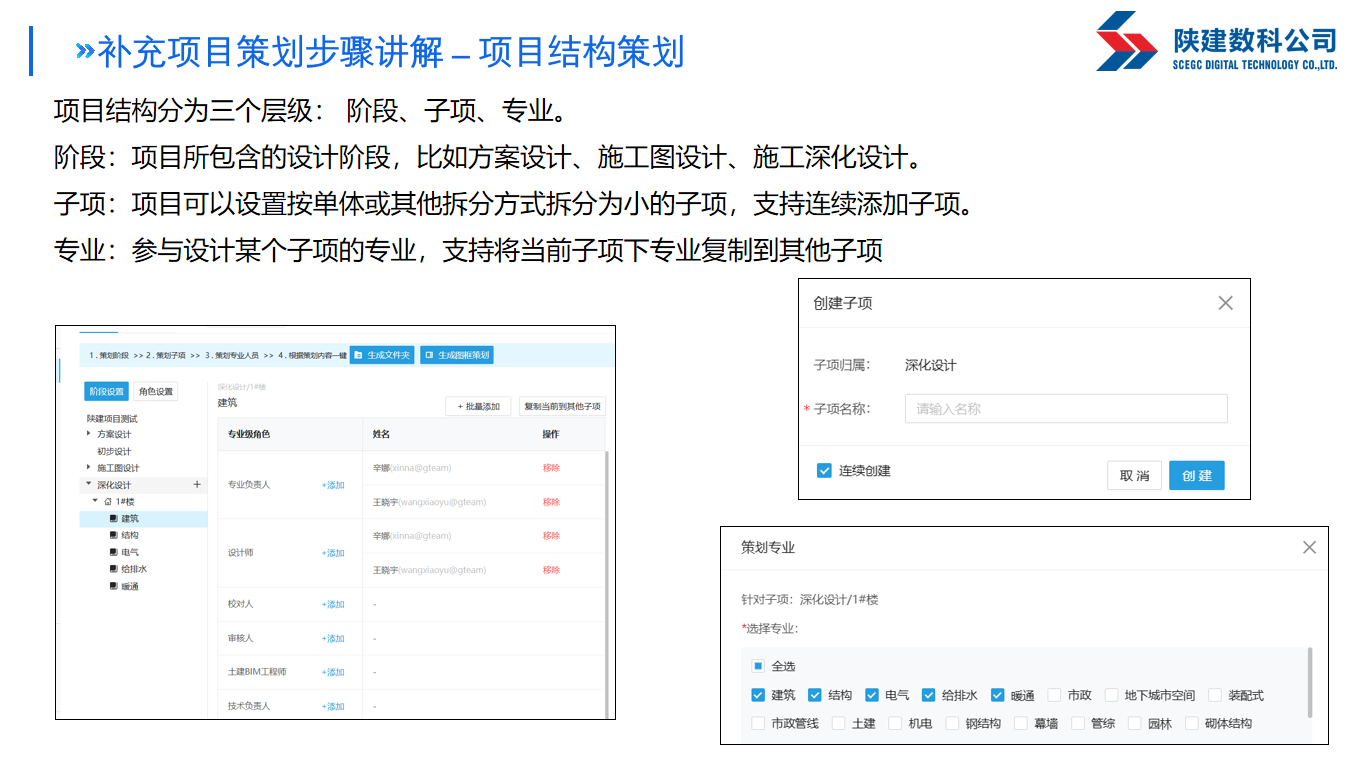This screenshot has width=1370, height=761.
Task: Close the 策划专业 dialog with X
Action: pos(1309,547)
